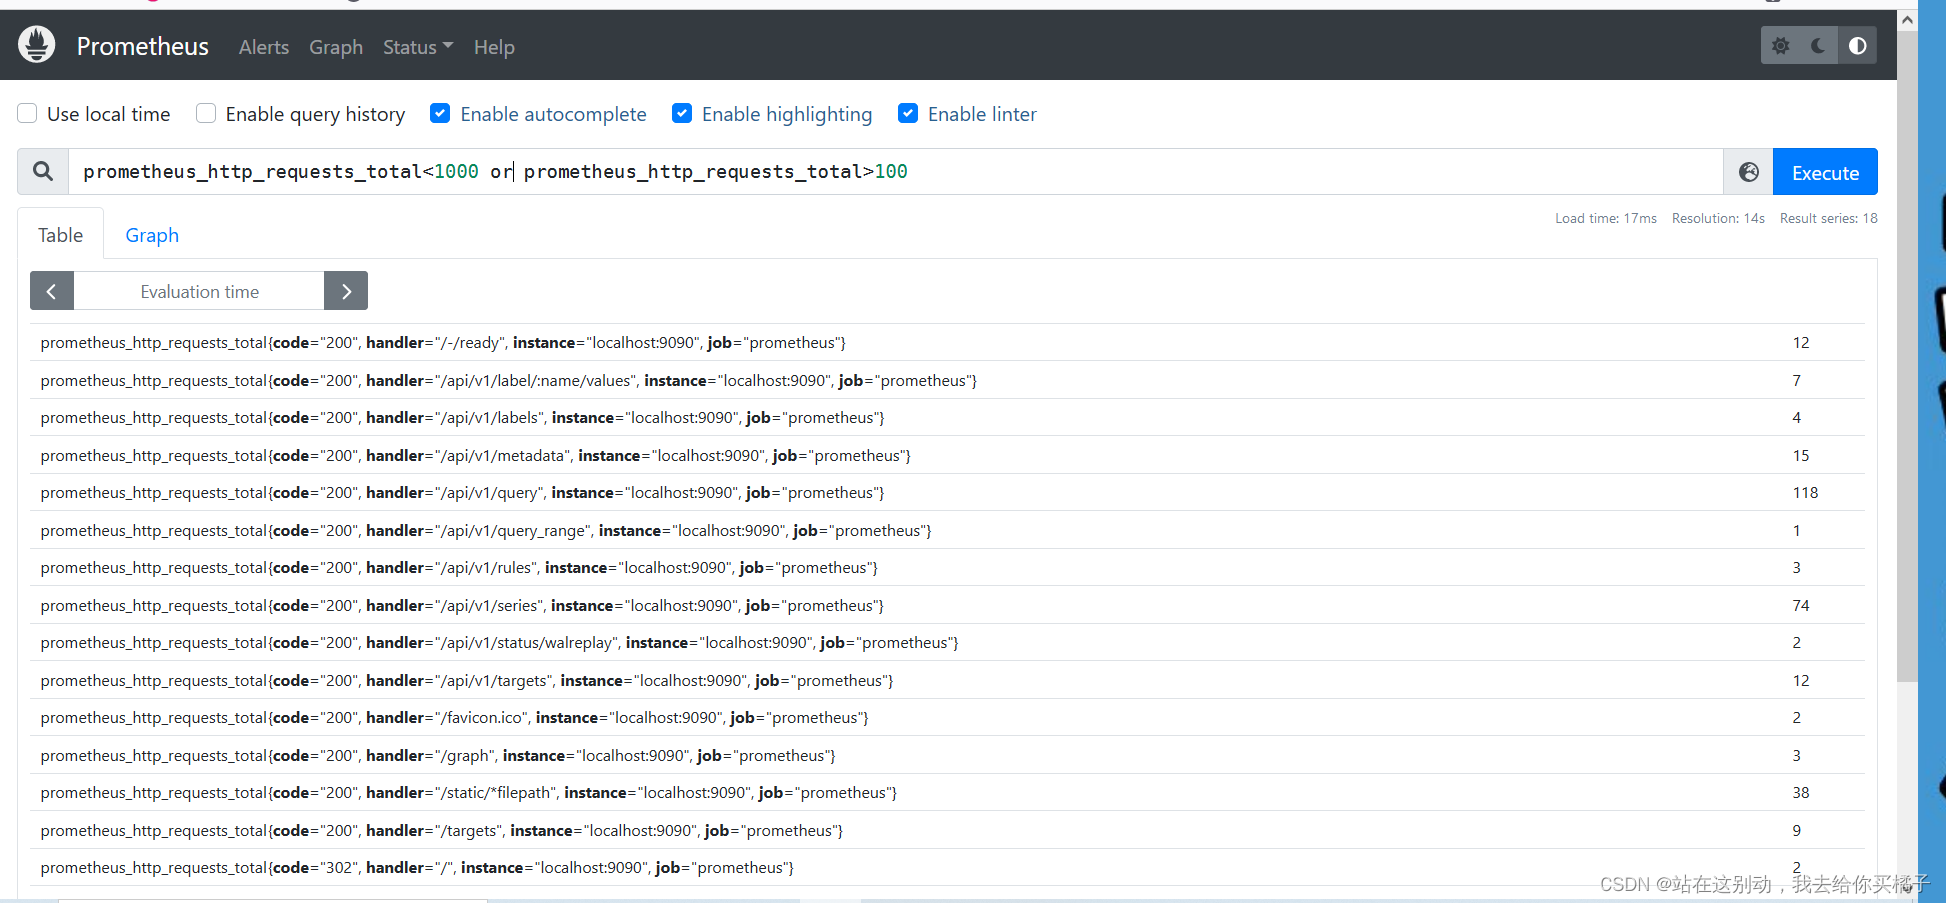Open the Status dropdown menu
Image resolution: width=1946 pixels, height=903 pixels.
417,46
